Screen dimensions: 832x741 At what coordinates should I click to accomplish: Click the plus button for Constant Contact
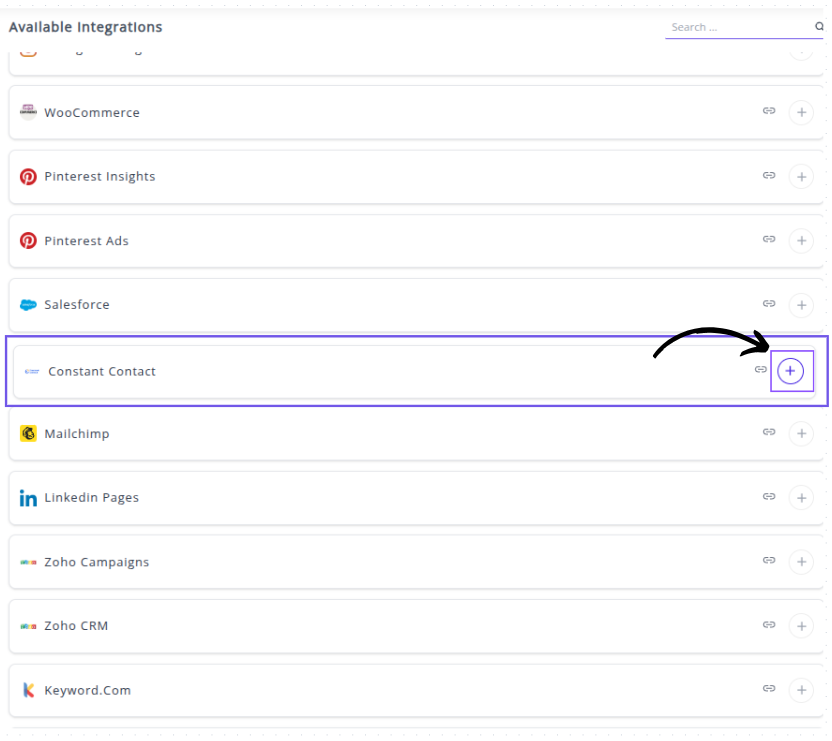(x=790, y=371)
